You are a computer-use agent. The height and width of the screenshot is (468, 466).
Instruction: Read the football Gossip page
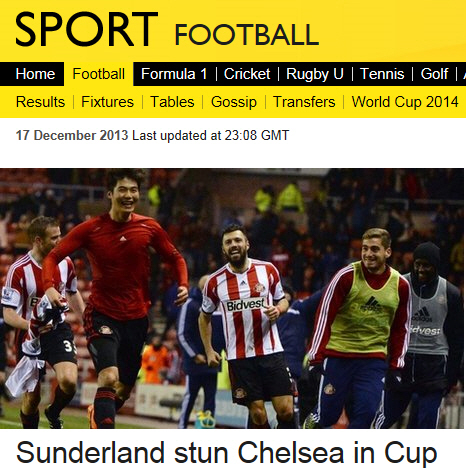click(234, 102)
